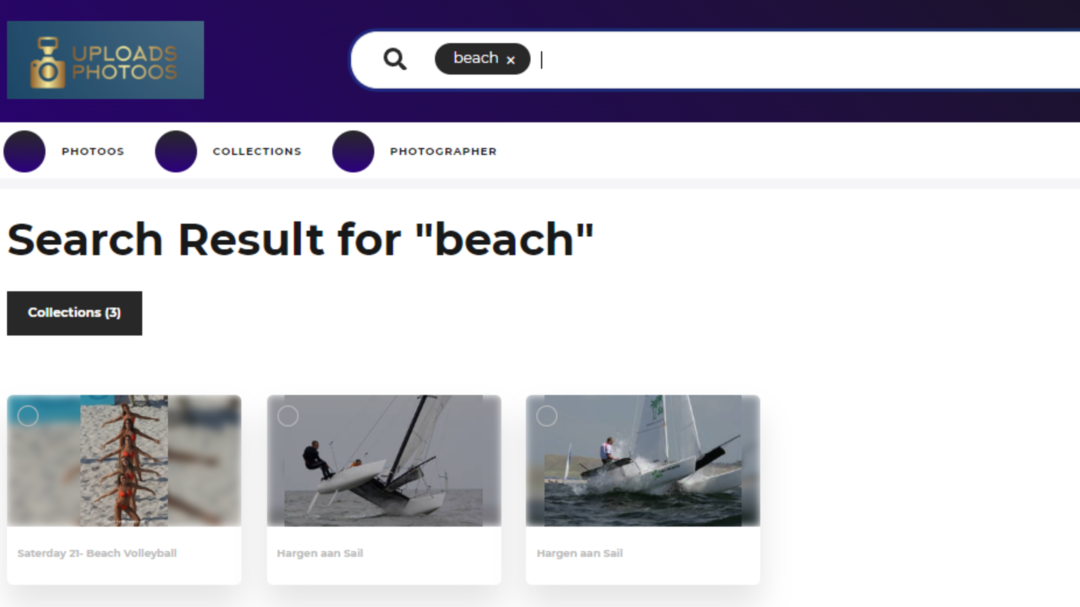This screenshot has width=1080, height=607.
Task: Open the Photographer menu item
Action: pos(443,151)
